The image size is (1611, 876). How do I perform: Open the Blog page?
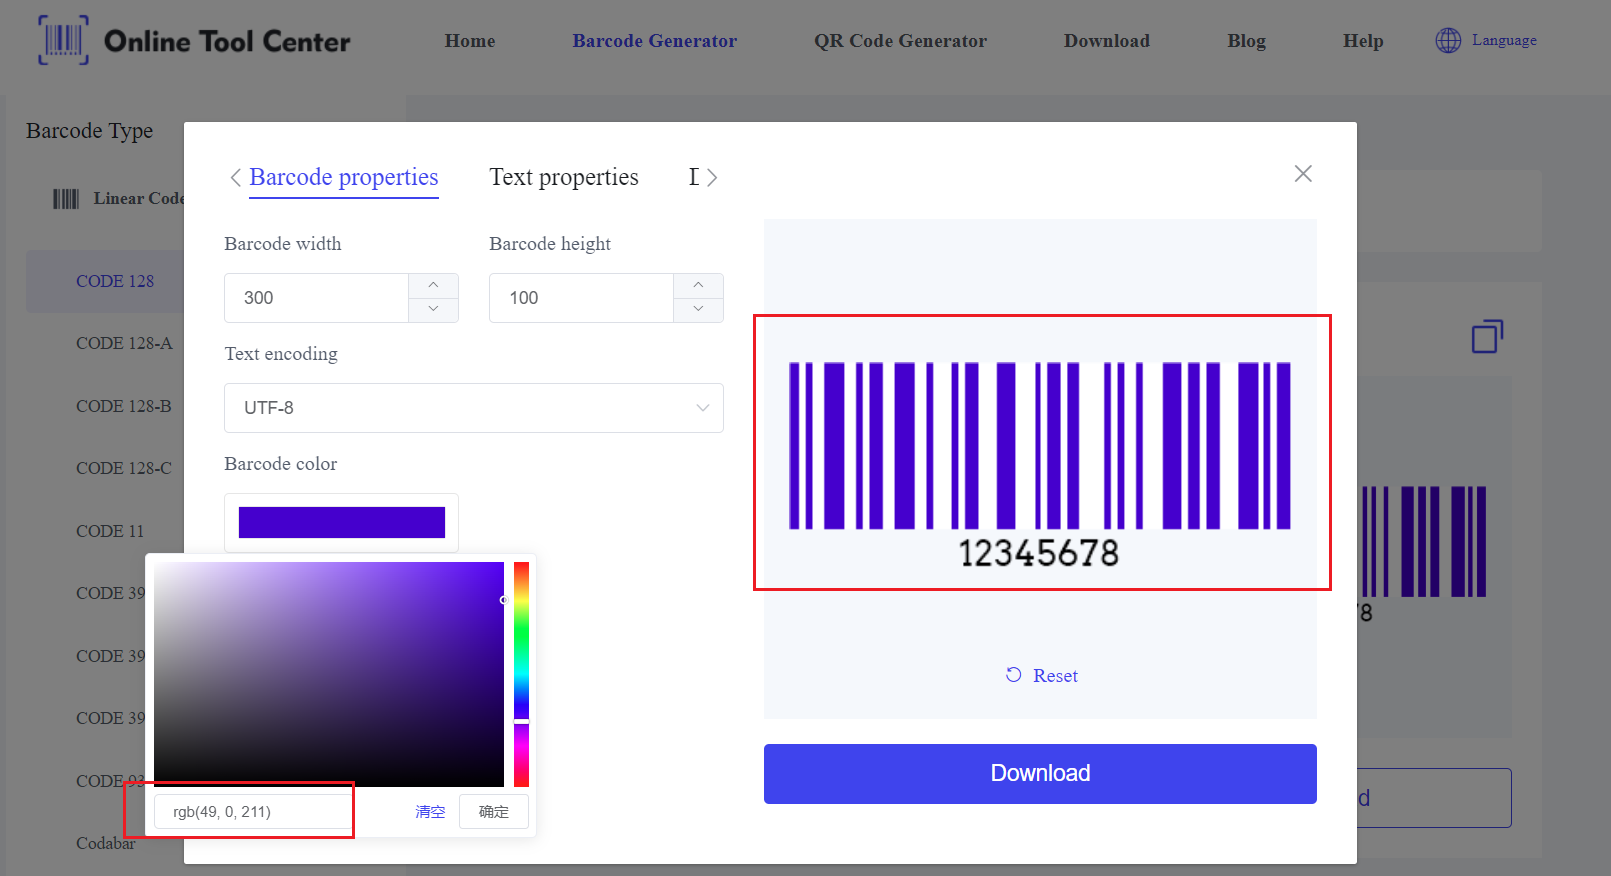pyautogui.click(x=1247, y=41)
